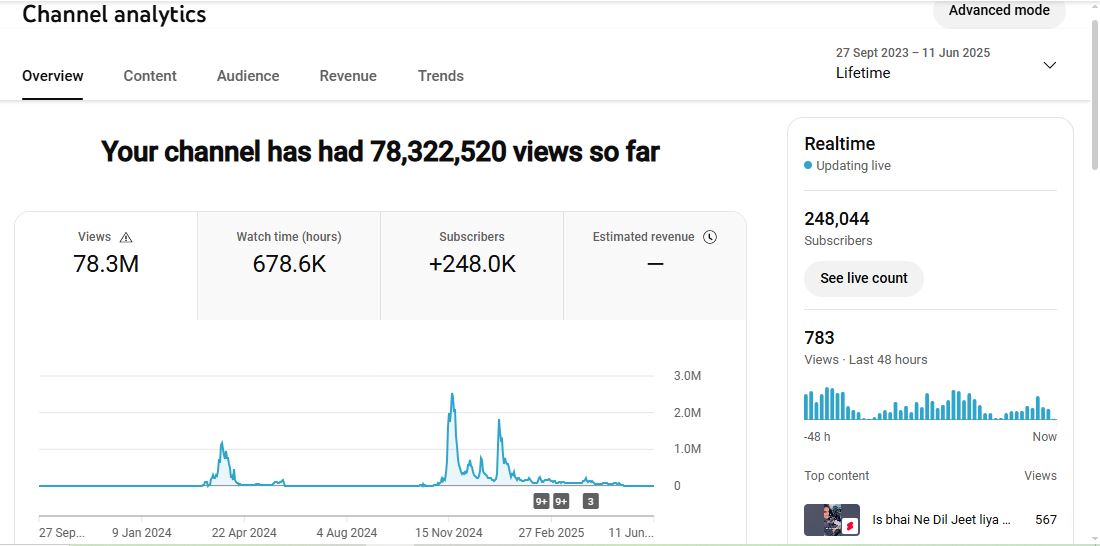Click the clock icon next to Estimated revenue
The width and height of the screenshot is (1100, 546).
point(710,237)
